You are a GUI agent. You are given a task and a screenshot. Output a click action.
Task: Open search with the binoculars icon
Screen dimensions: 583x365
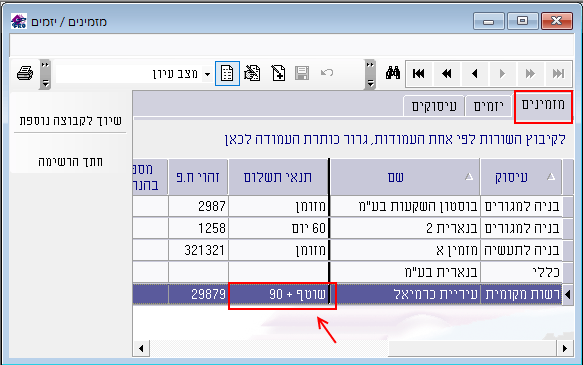click(x=393, y=73)
